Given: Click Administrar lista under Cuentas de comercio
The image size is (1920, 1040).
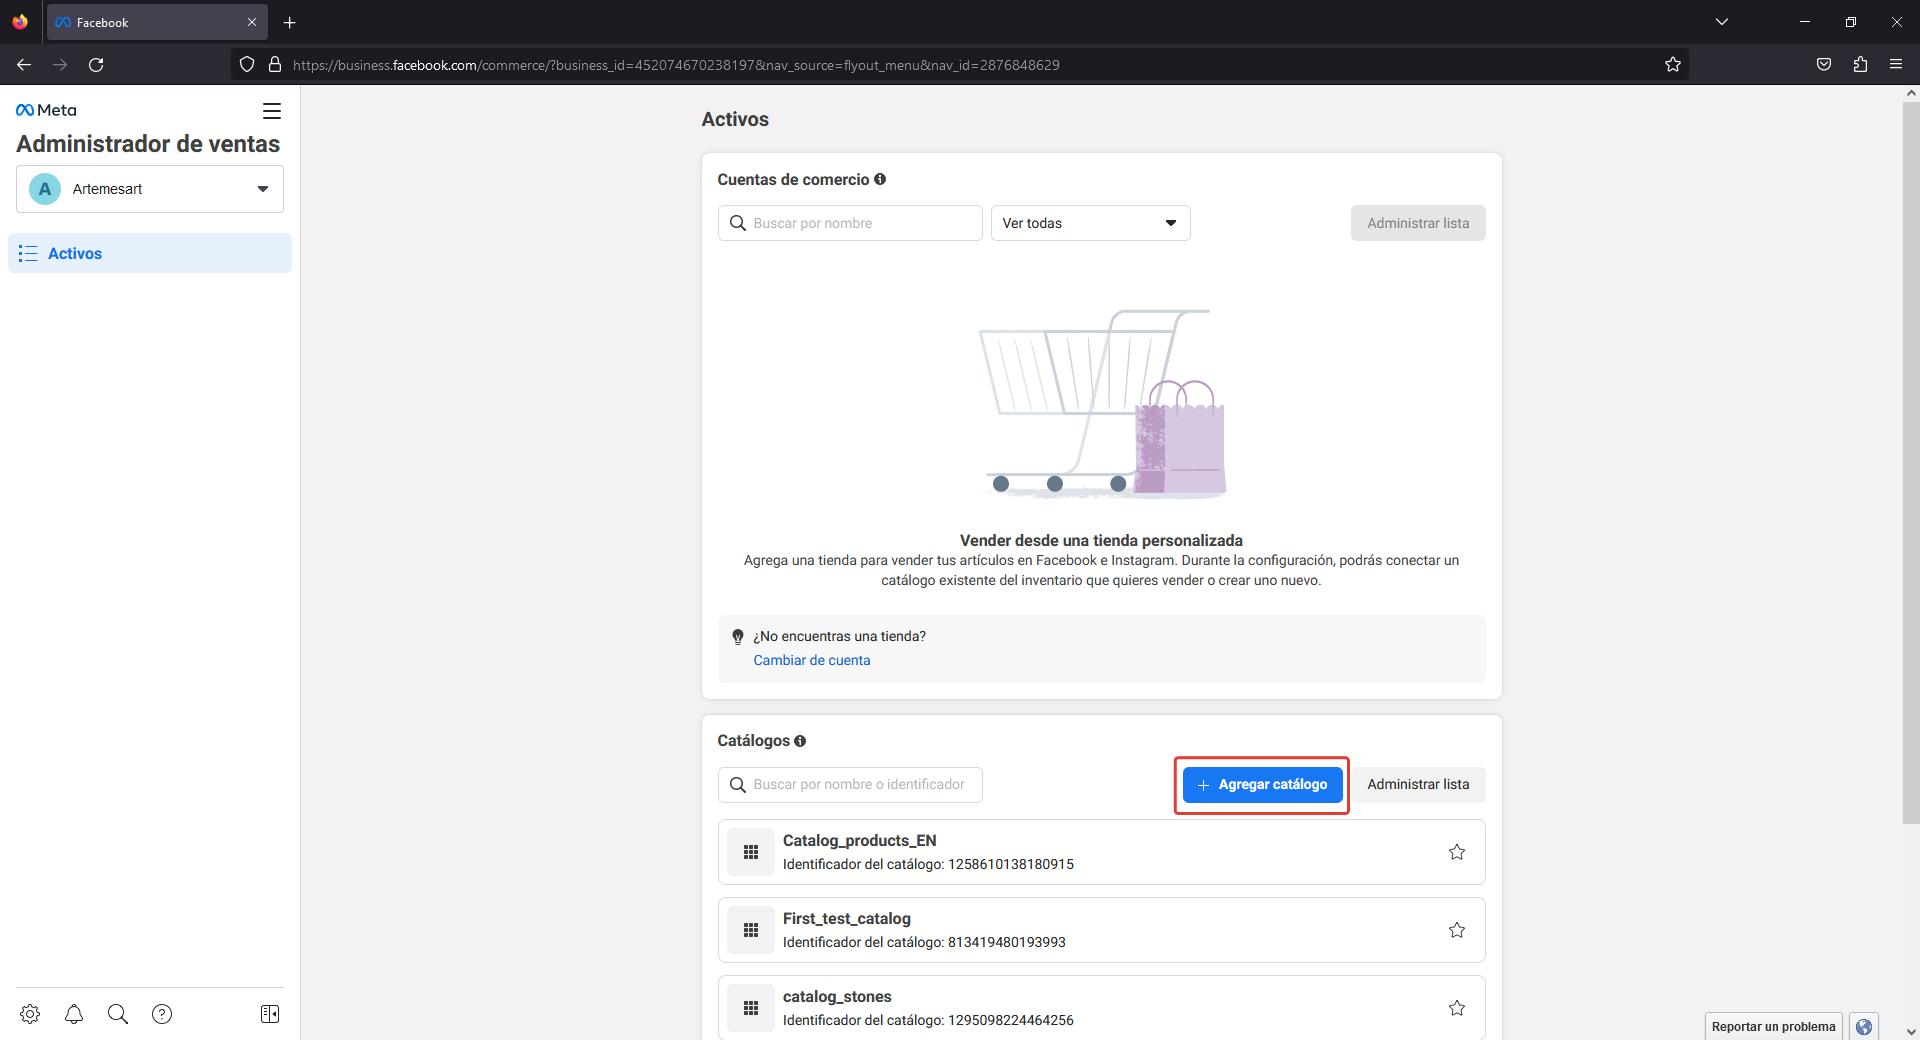Looking at the screenshot, I should (1418, 223).
